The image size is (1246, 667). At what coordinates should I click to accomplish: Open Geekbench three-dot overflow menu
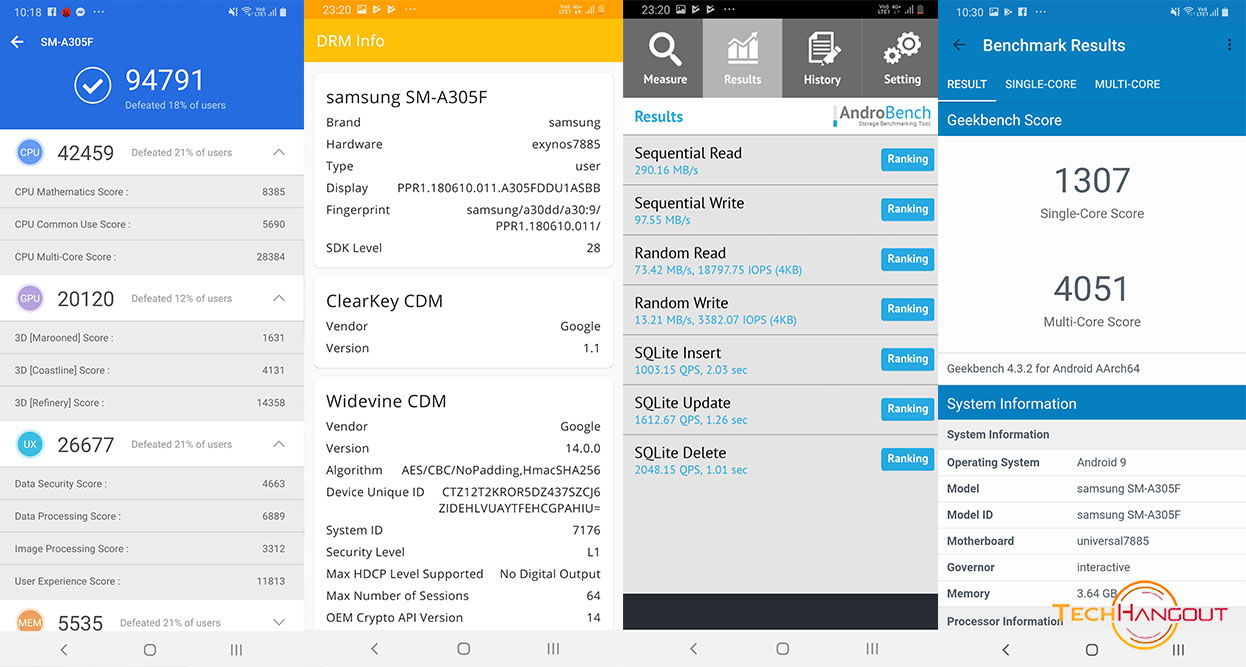1229,45
